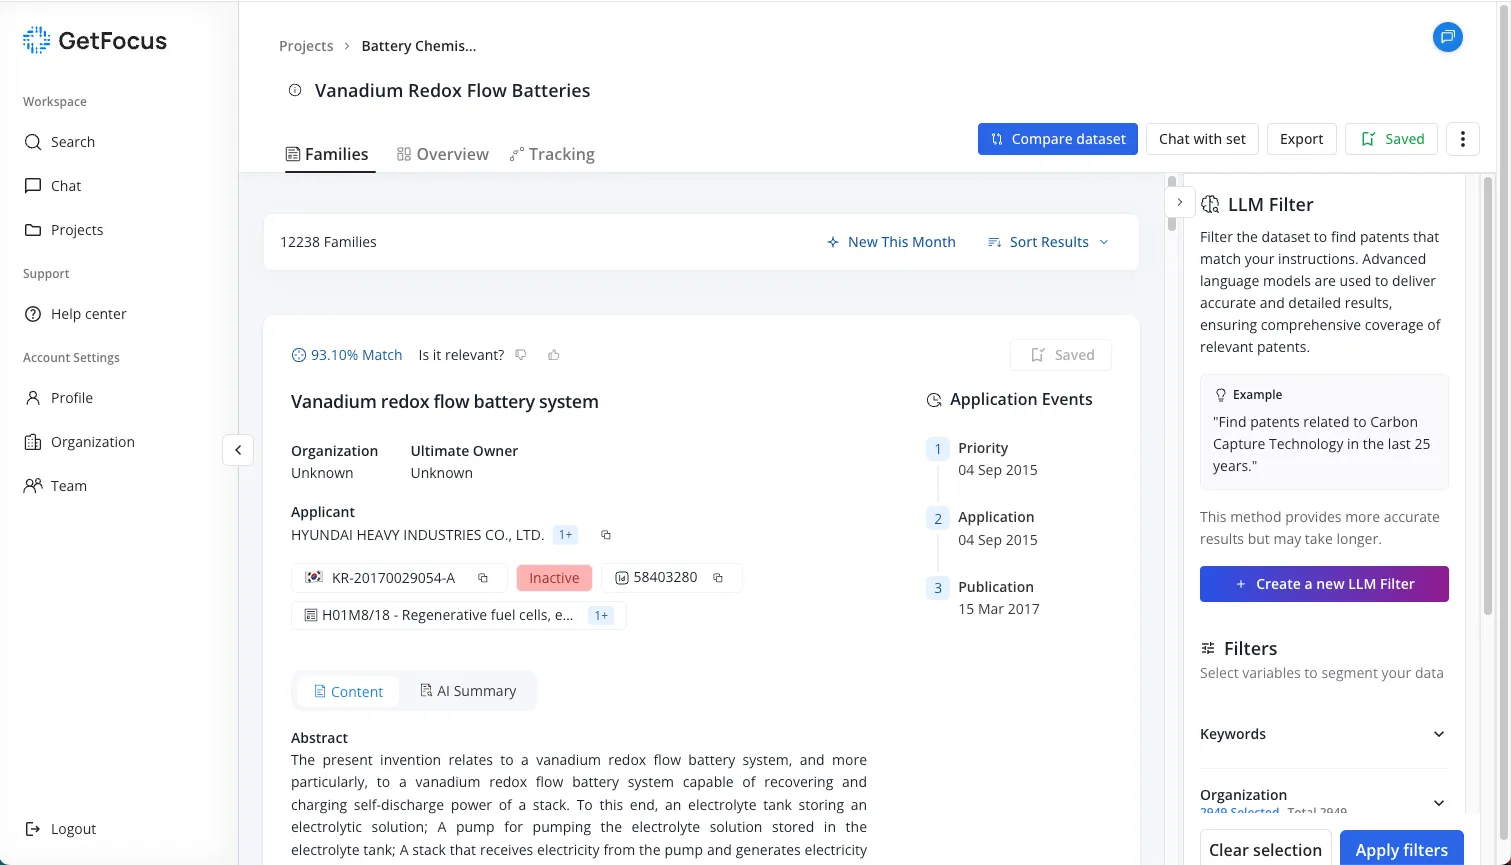This screenshot has width=1511, height=865.
Task: Click the Export button
Action: pos(1301,139)
